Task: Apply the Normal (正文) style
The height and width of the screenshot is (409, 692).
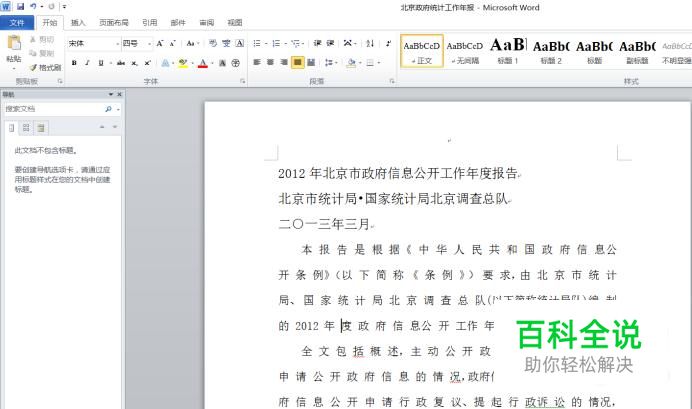Action: (422, 51)
